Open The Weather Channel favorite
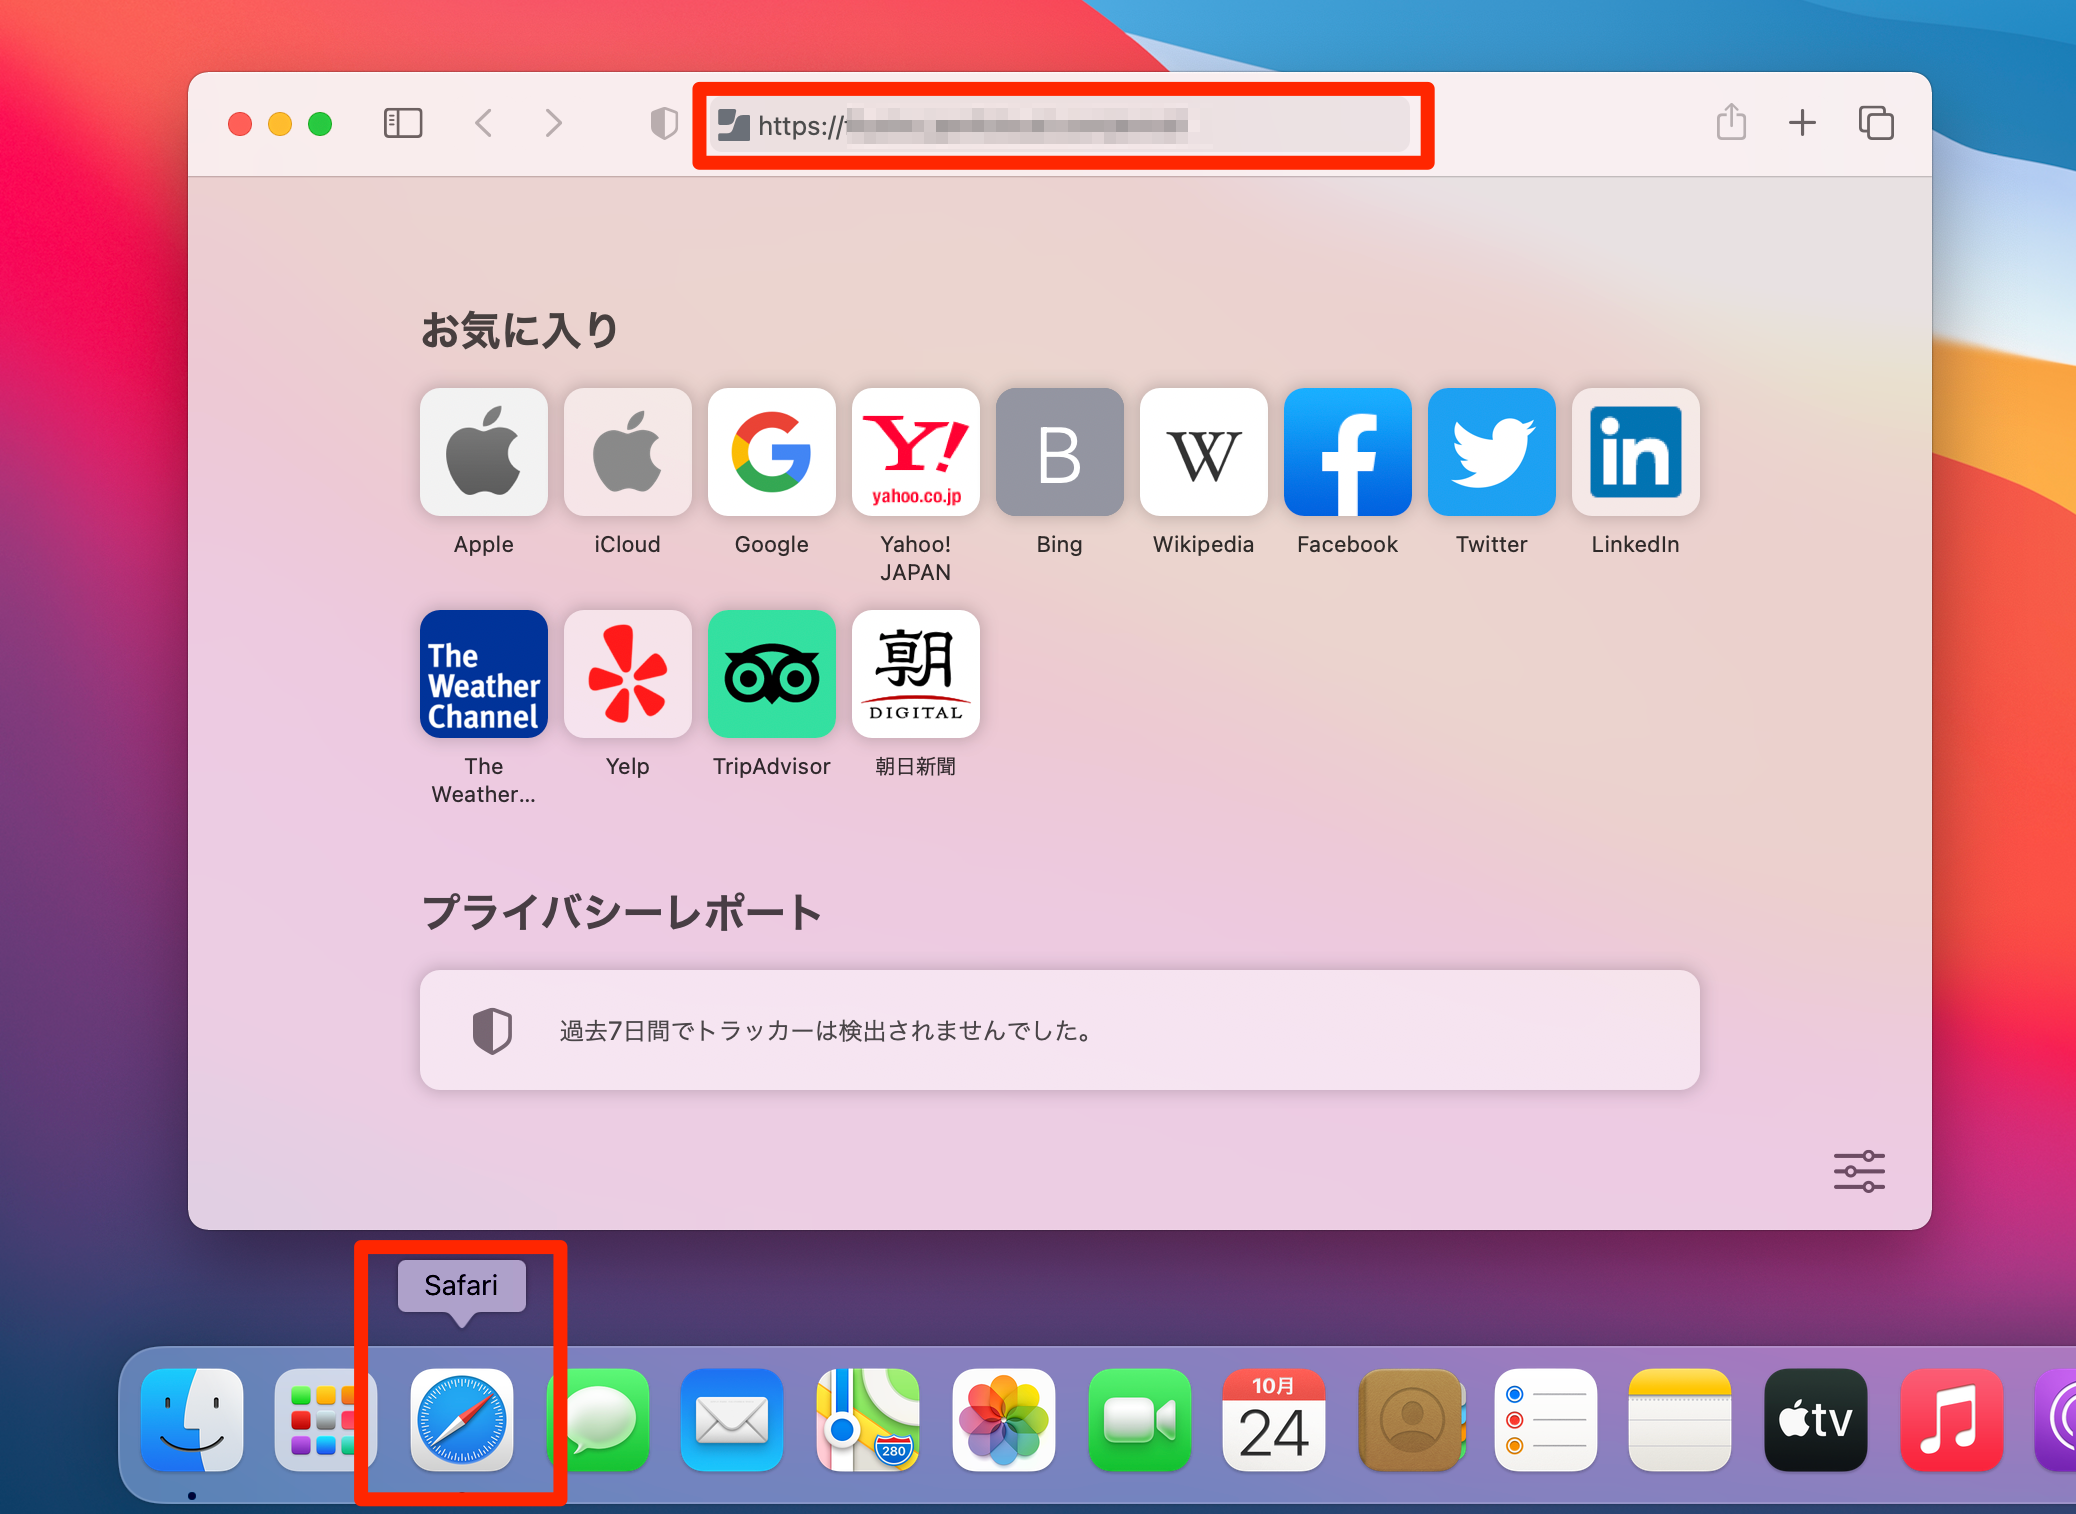This screenshot has height=1514, width=2076. [x=484, y=674]
